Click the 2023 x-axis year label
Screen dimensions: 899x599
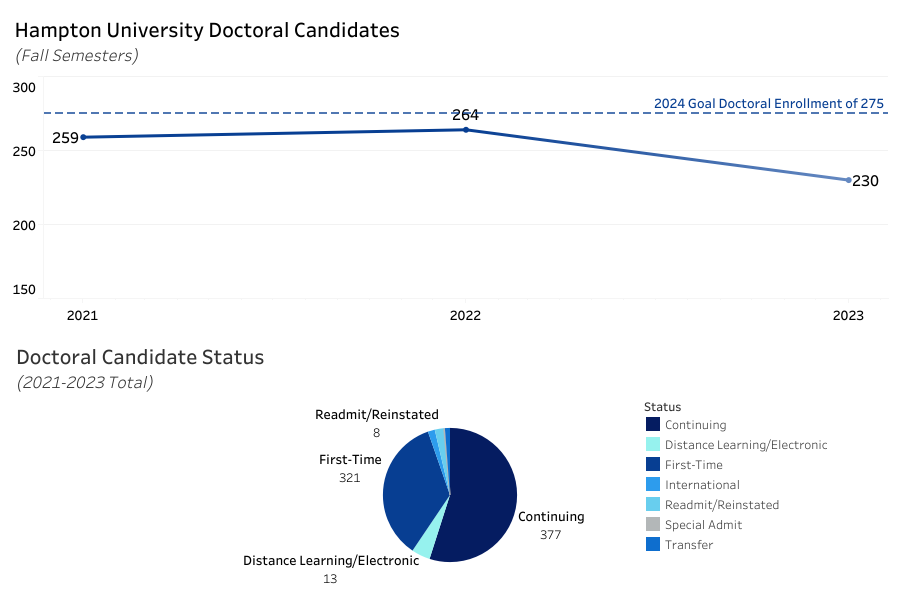click(x=849, y=316)
